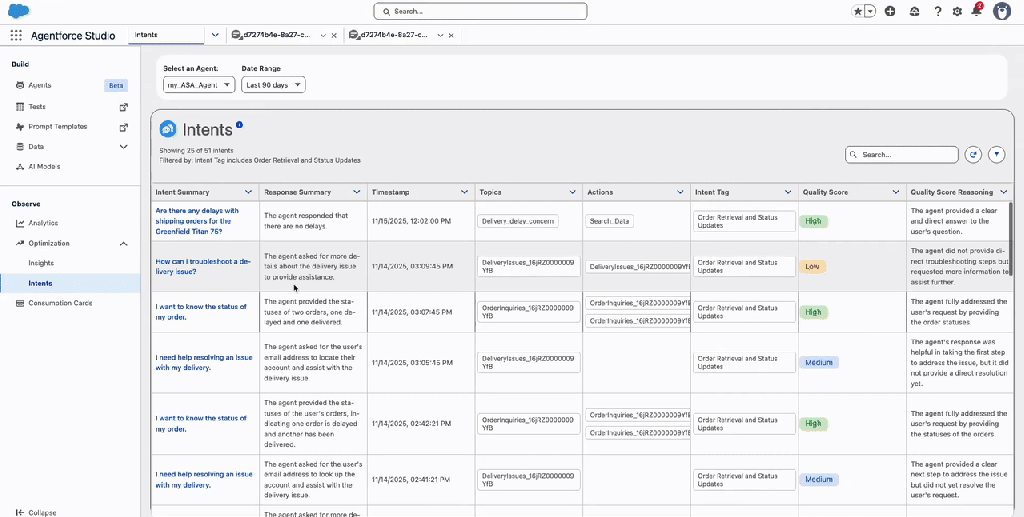
Task: Collapse the Optimization section in sidebar
Action: (124, 243)
